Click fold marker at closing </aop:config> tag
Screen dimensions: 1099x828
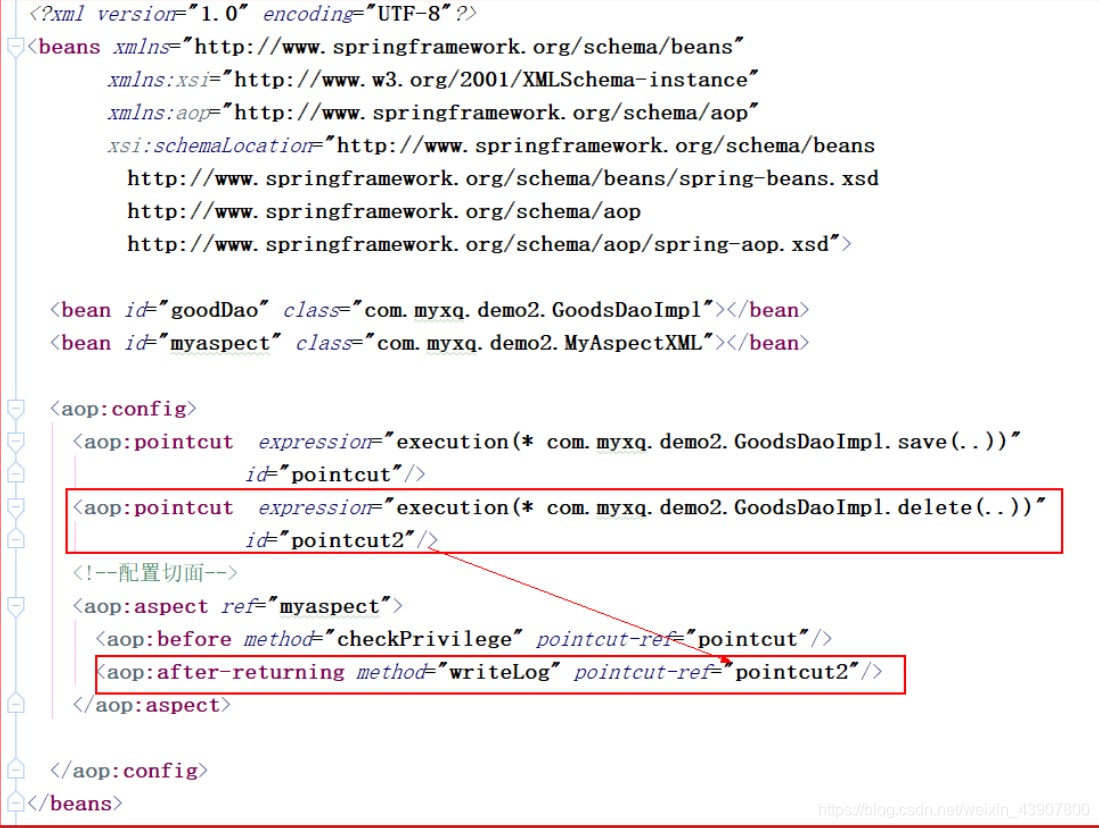pos(15,770)
